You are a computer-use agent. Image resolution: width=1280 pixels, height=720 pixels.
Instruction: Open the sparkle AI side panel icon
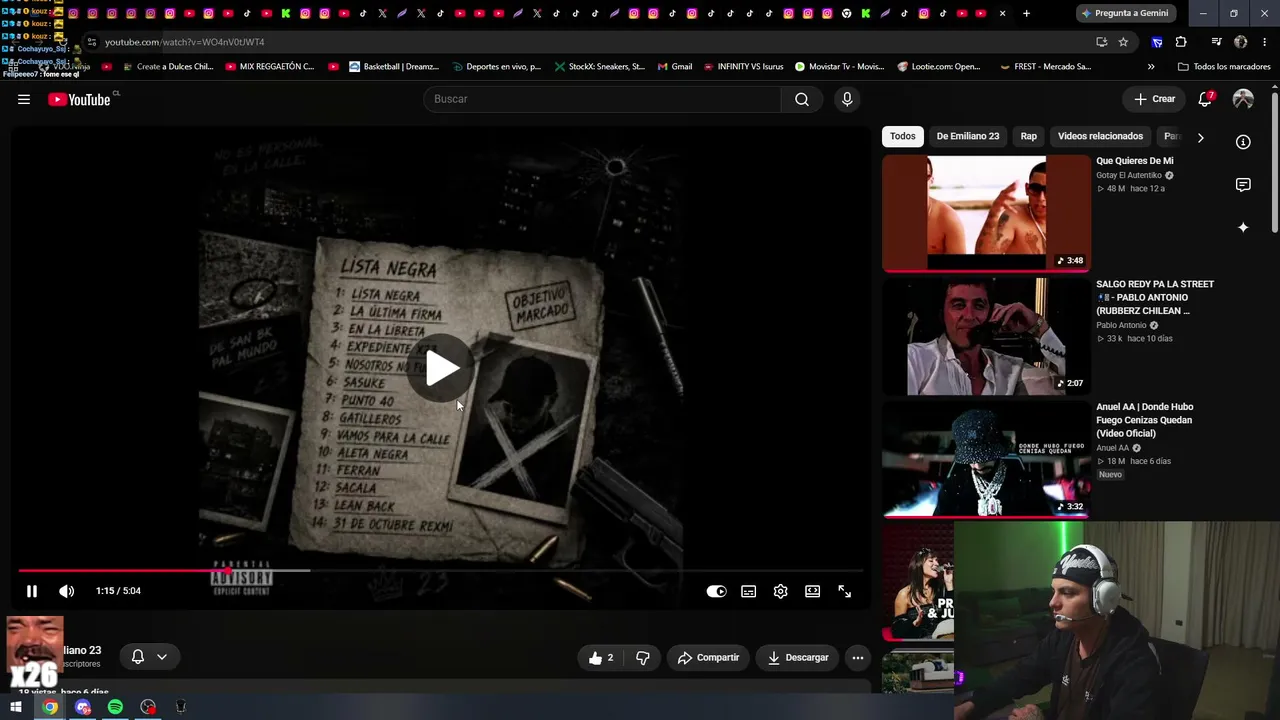pos(1243,228)
